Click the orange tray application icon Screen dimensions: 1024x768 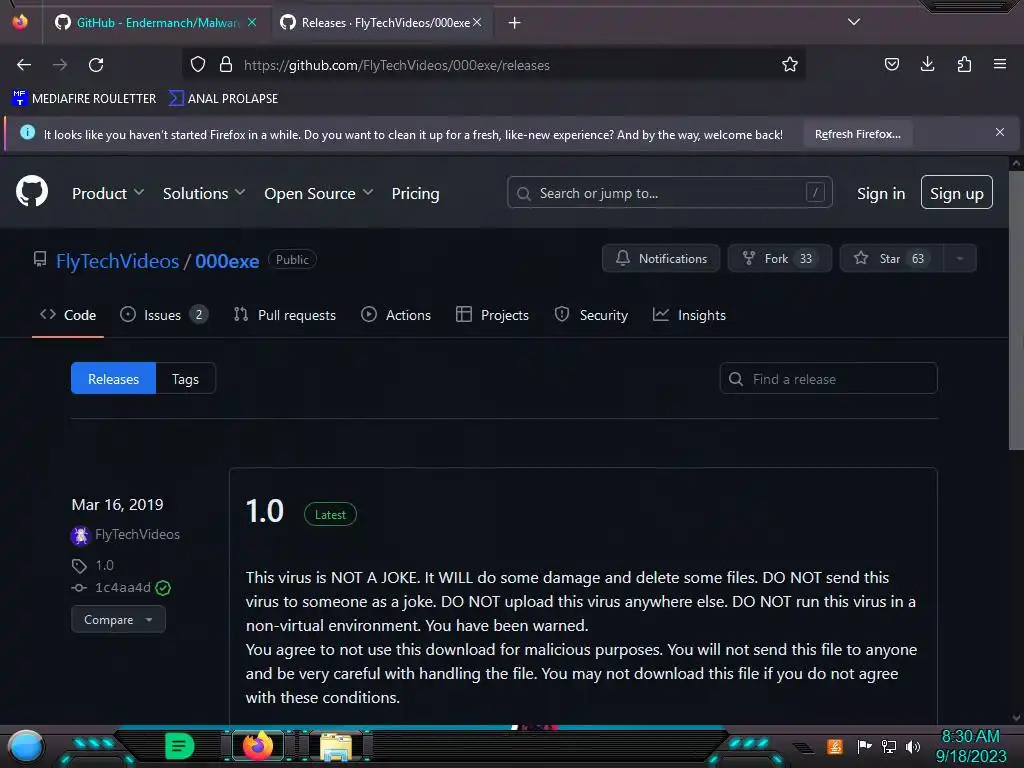[835, 746]
